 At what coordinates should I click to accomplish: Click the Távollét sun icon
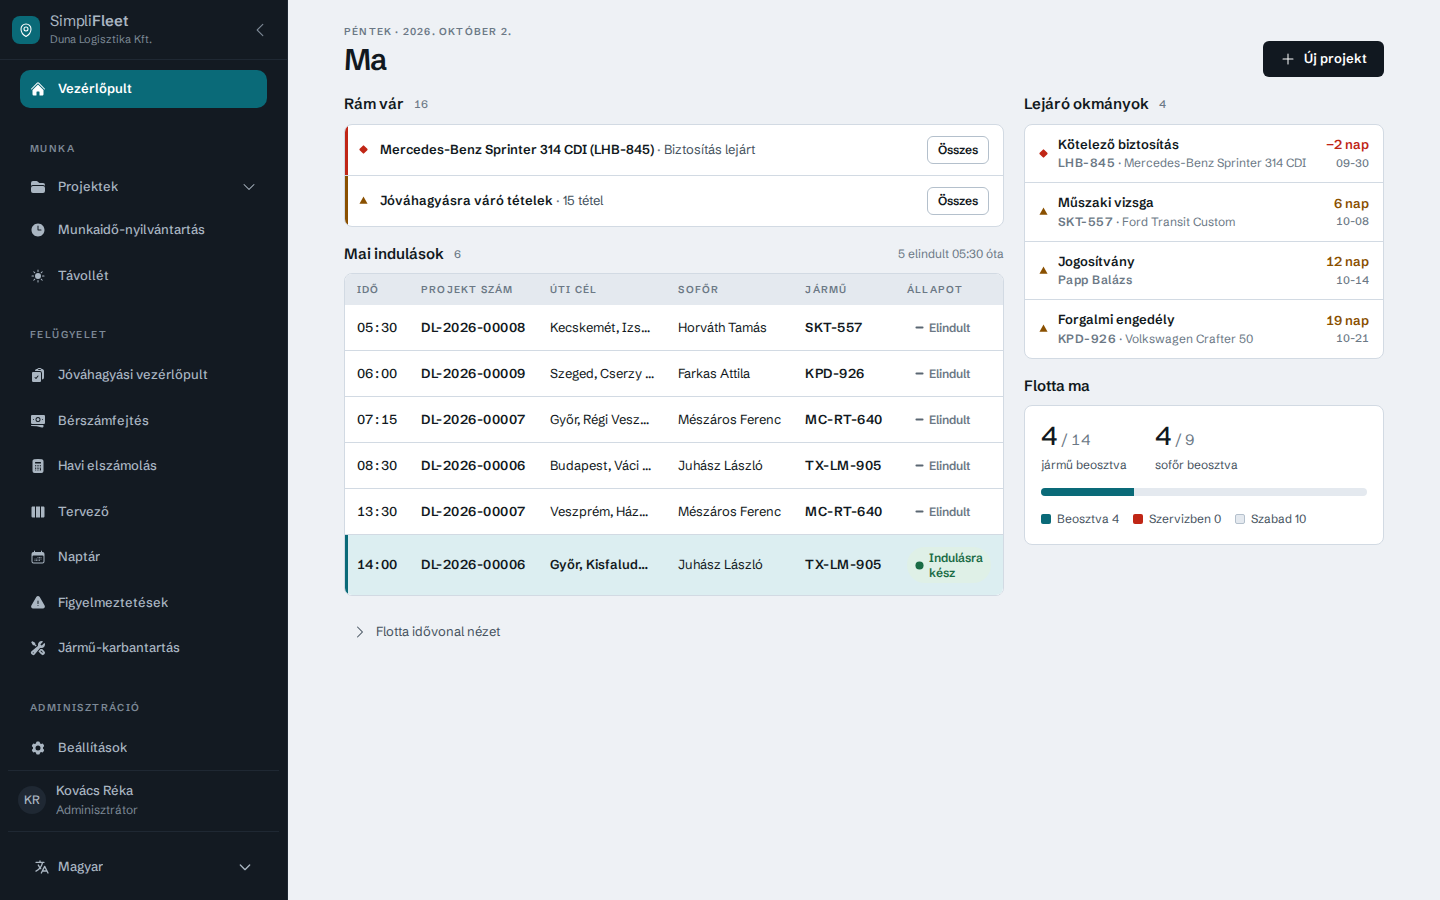pos(38,276)
